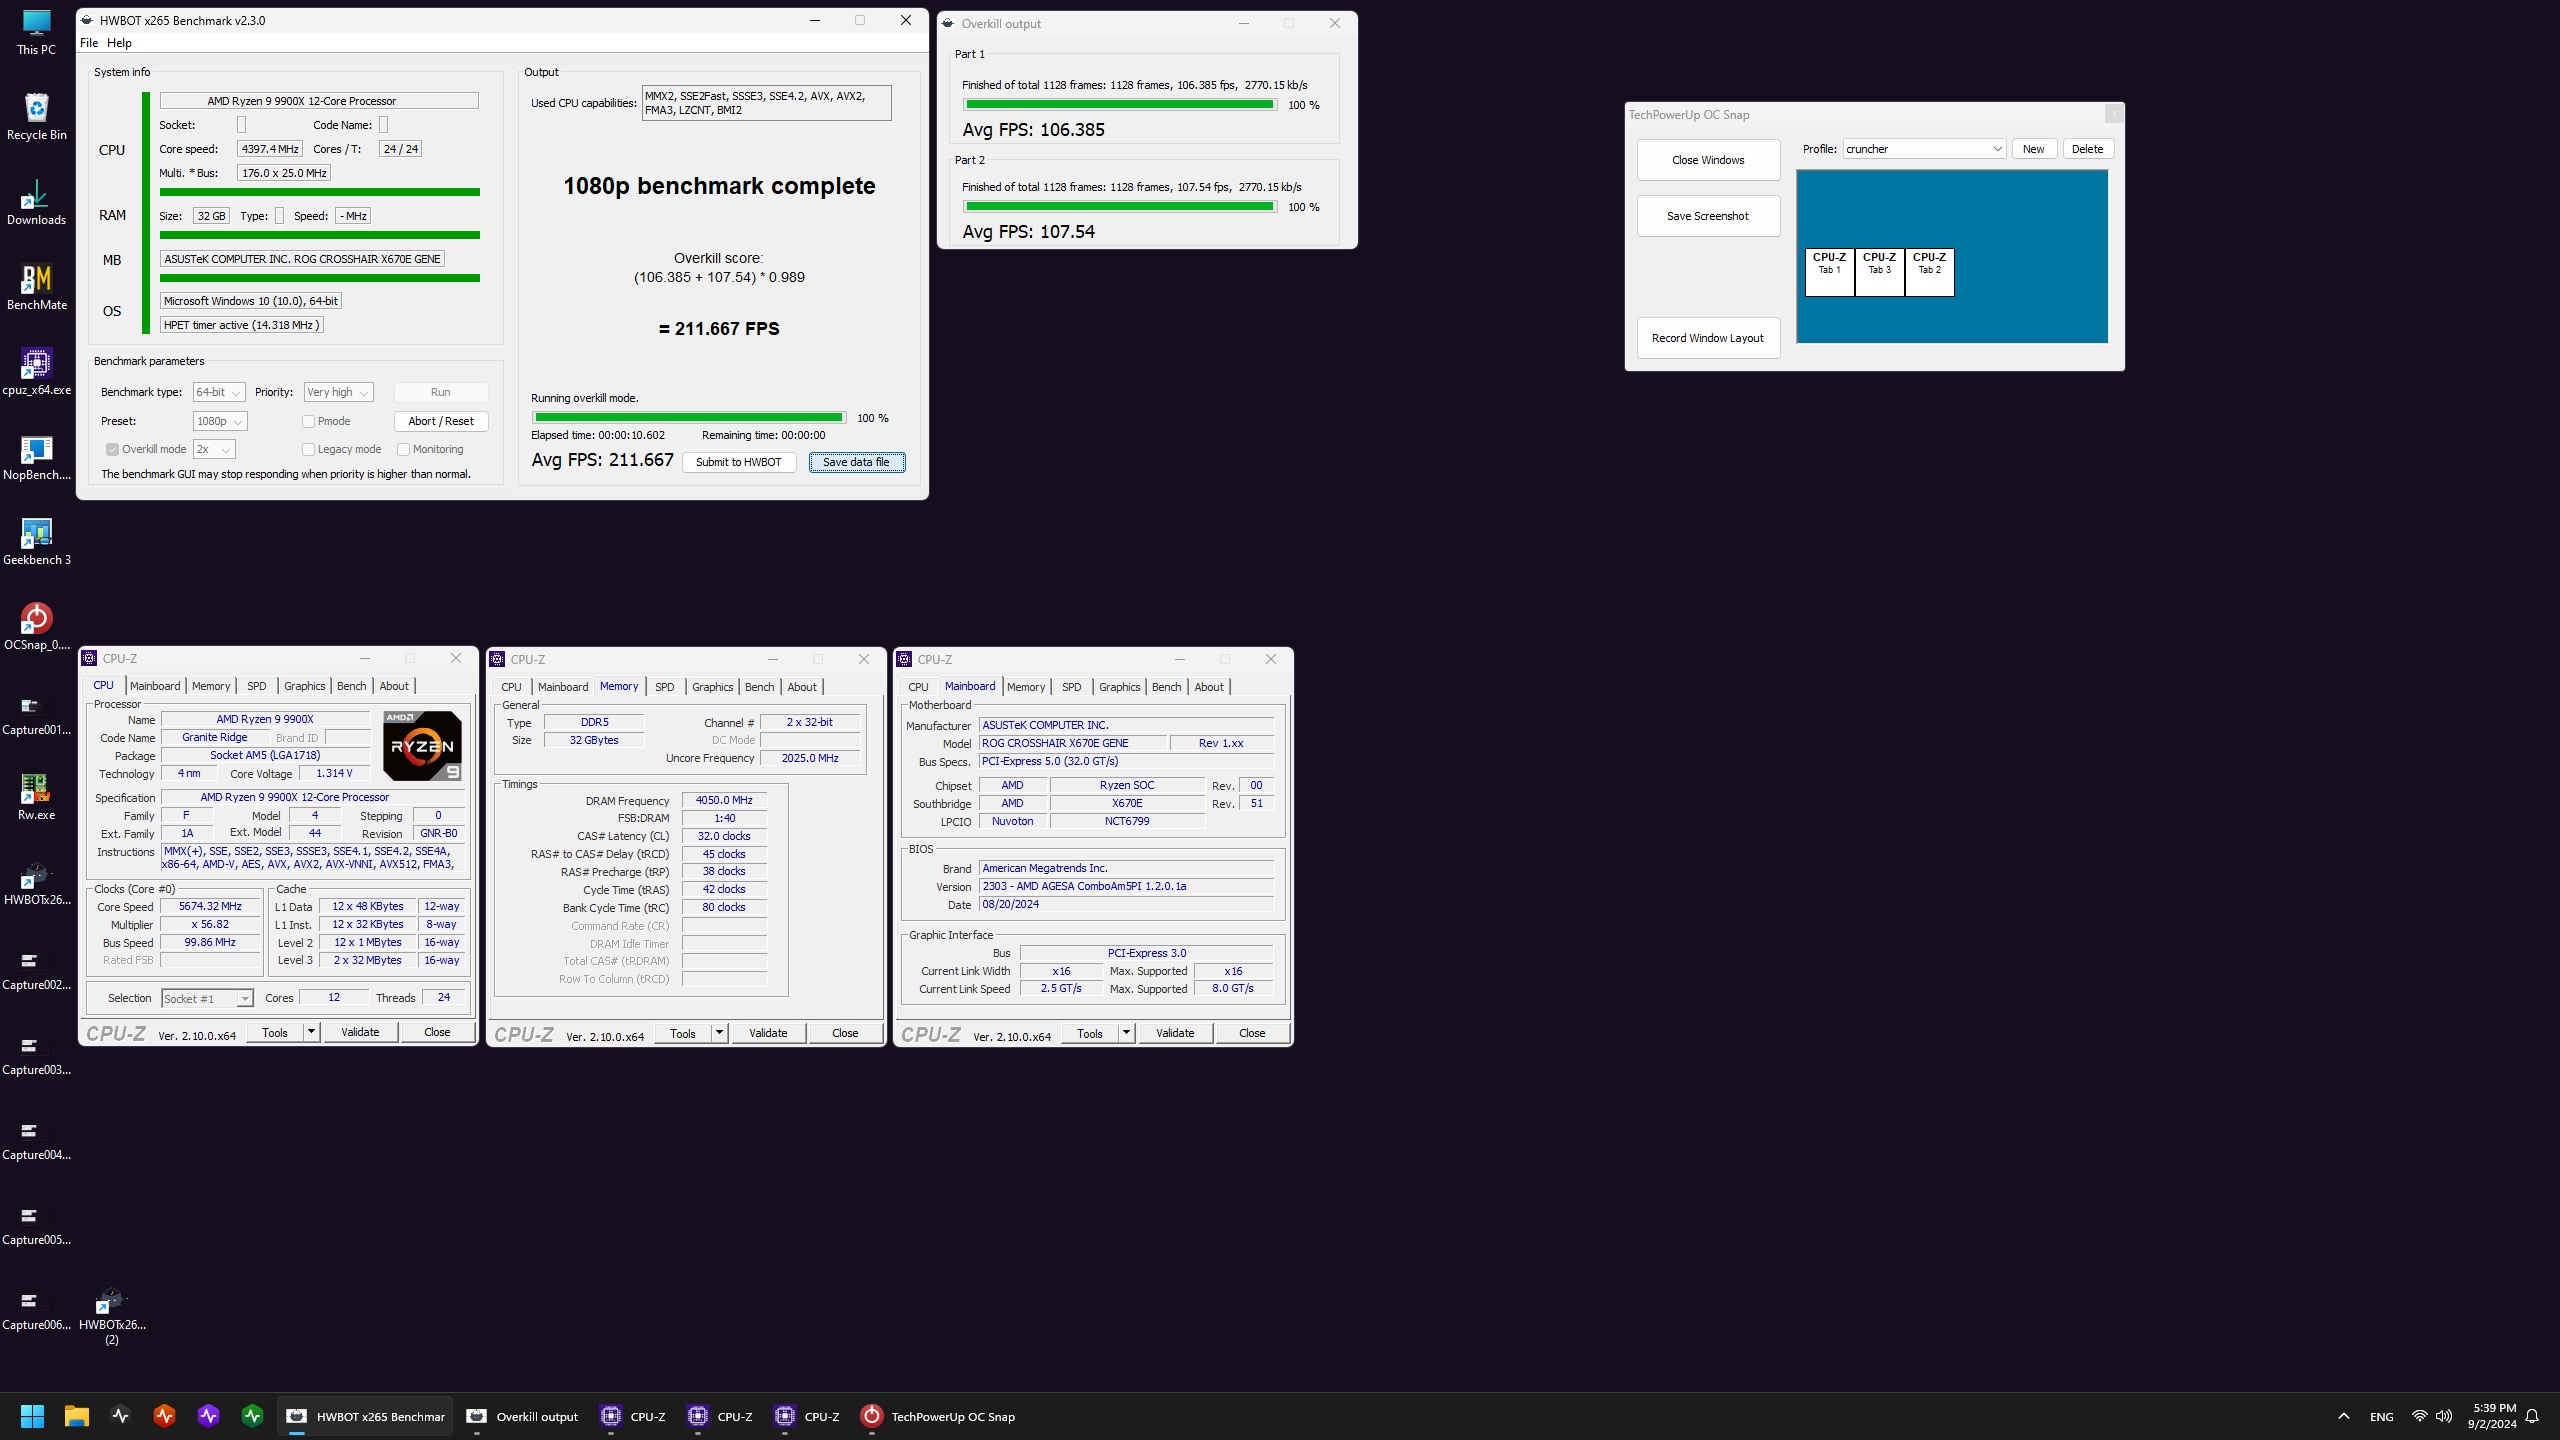
Task: Open Windows Start menu
Action: [32, 1416]
